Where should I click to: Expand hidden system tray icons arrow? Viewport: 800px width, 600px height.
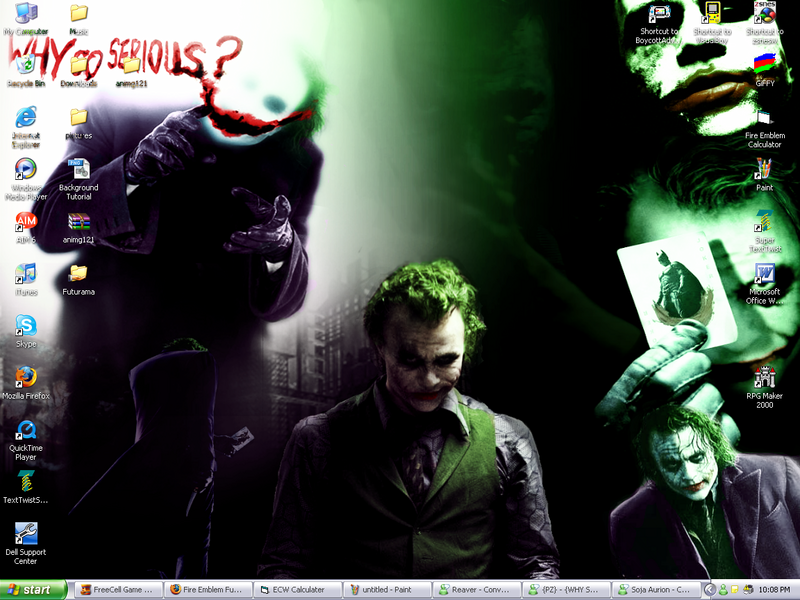pyautogui.click(x=709, y=590)
